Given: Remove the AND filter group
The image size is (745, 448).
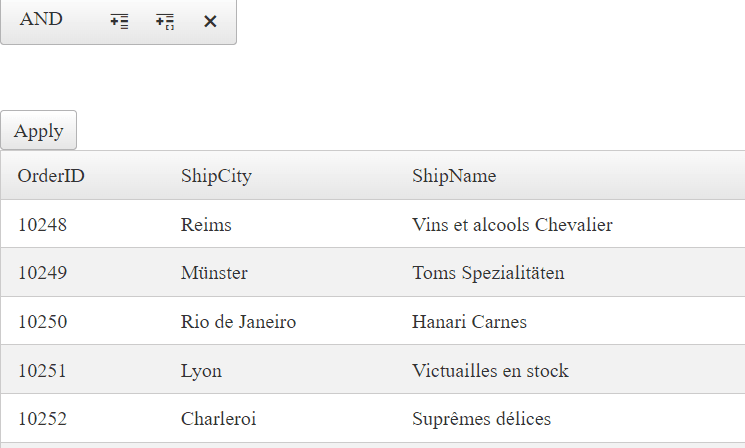Looking at the screenshot, I should point(210,21).
